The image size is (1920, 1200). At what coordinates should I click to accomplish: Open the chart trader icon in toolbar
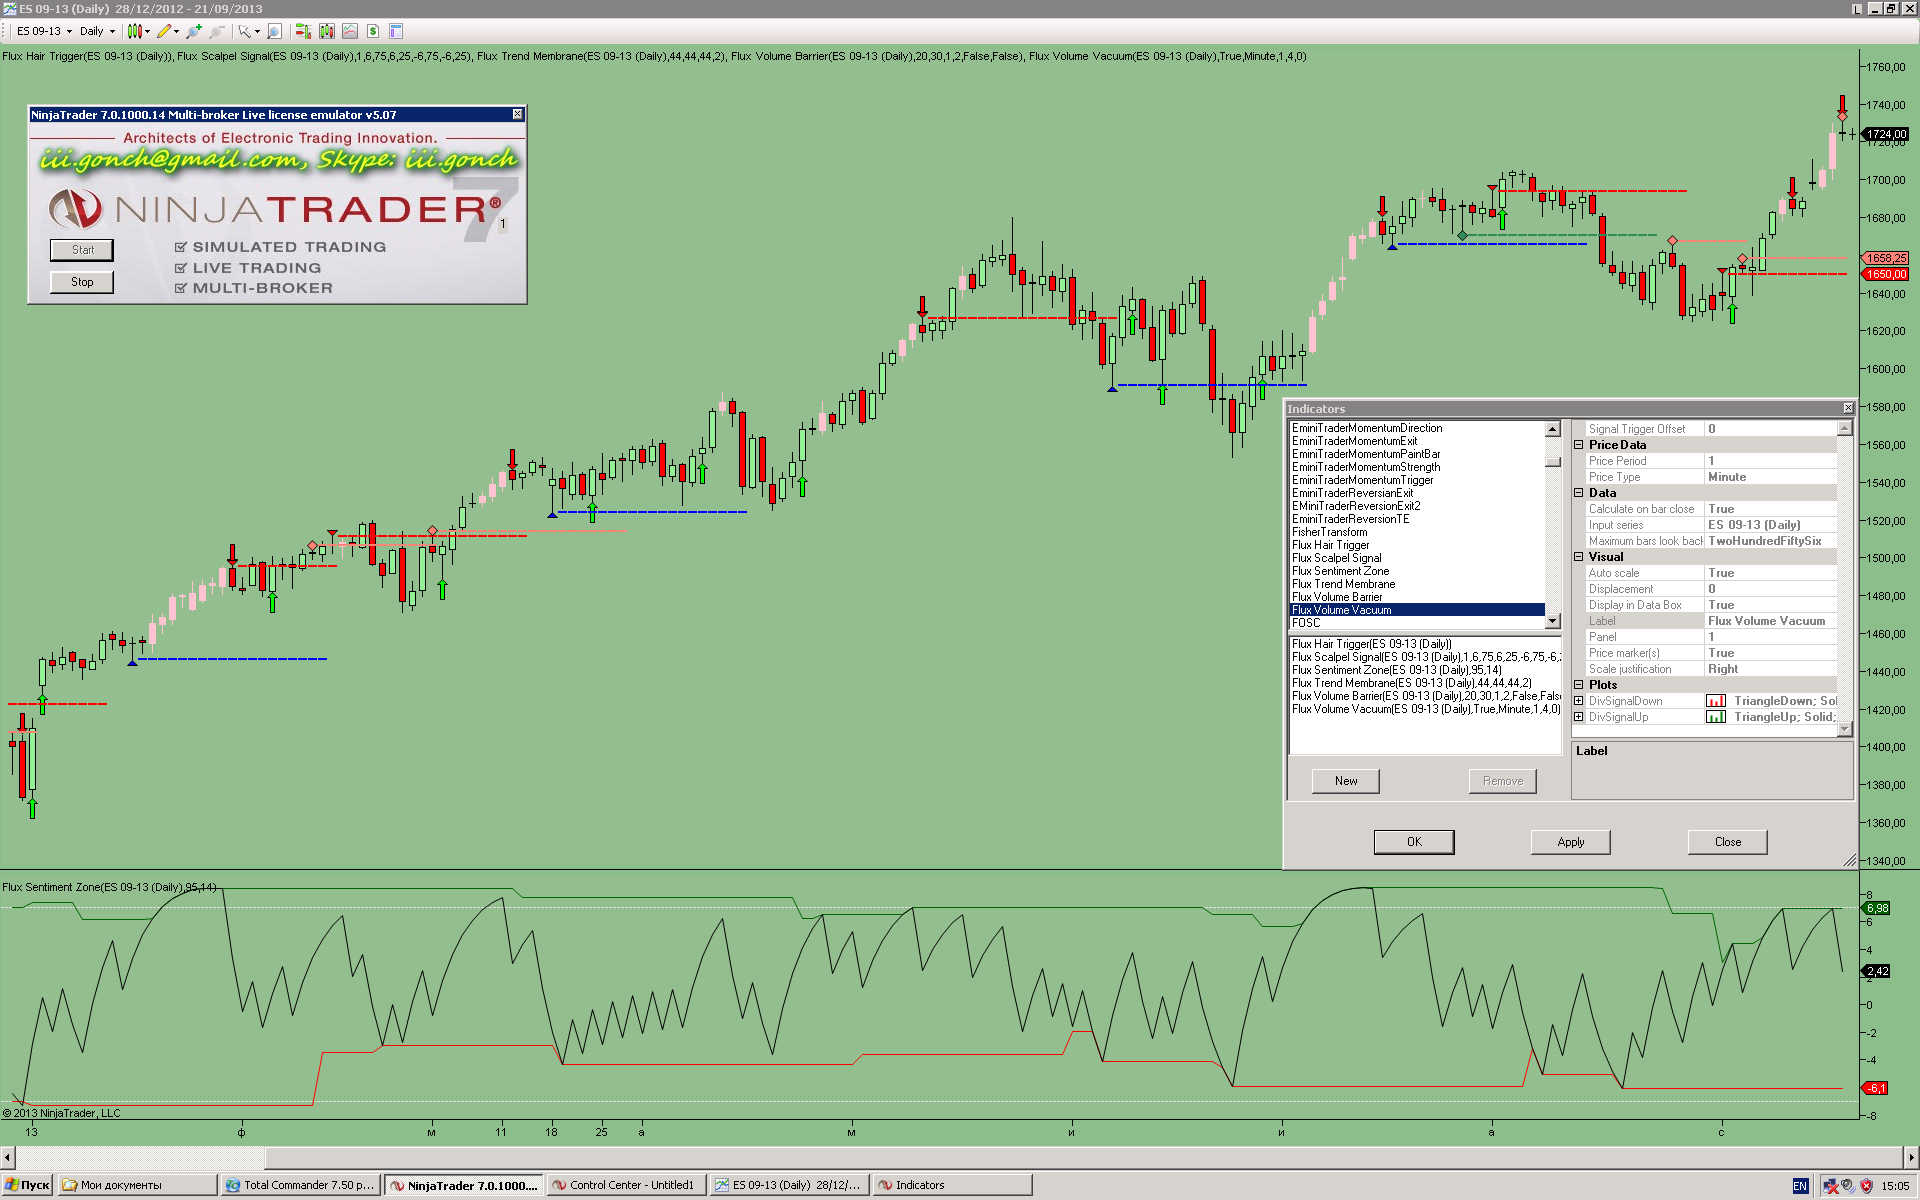tap(303, 31)
